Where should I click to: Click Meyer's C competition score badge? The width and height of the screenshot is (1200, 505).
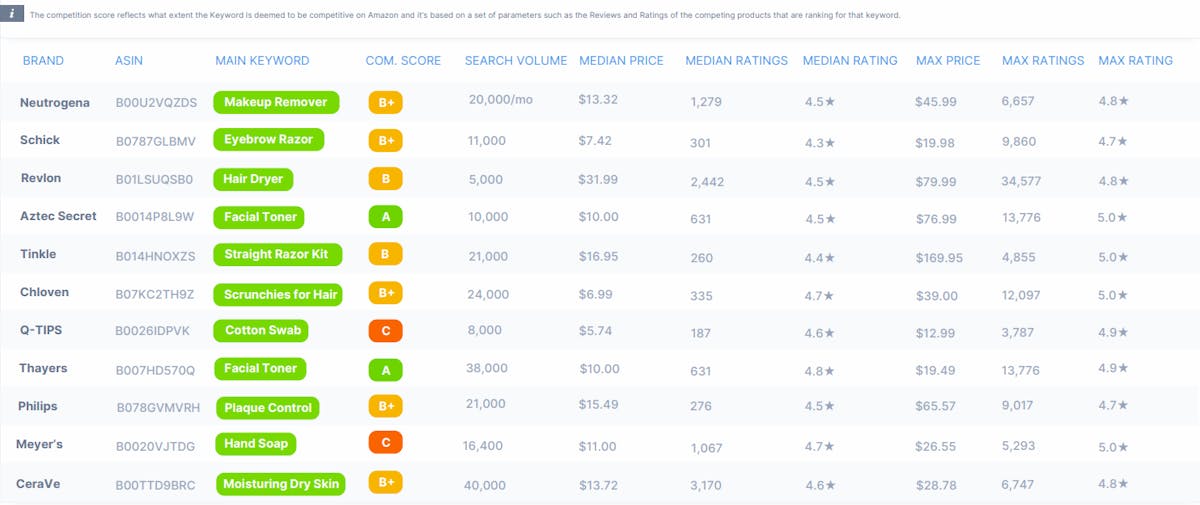385,442
